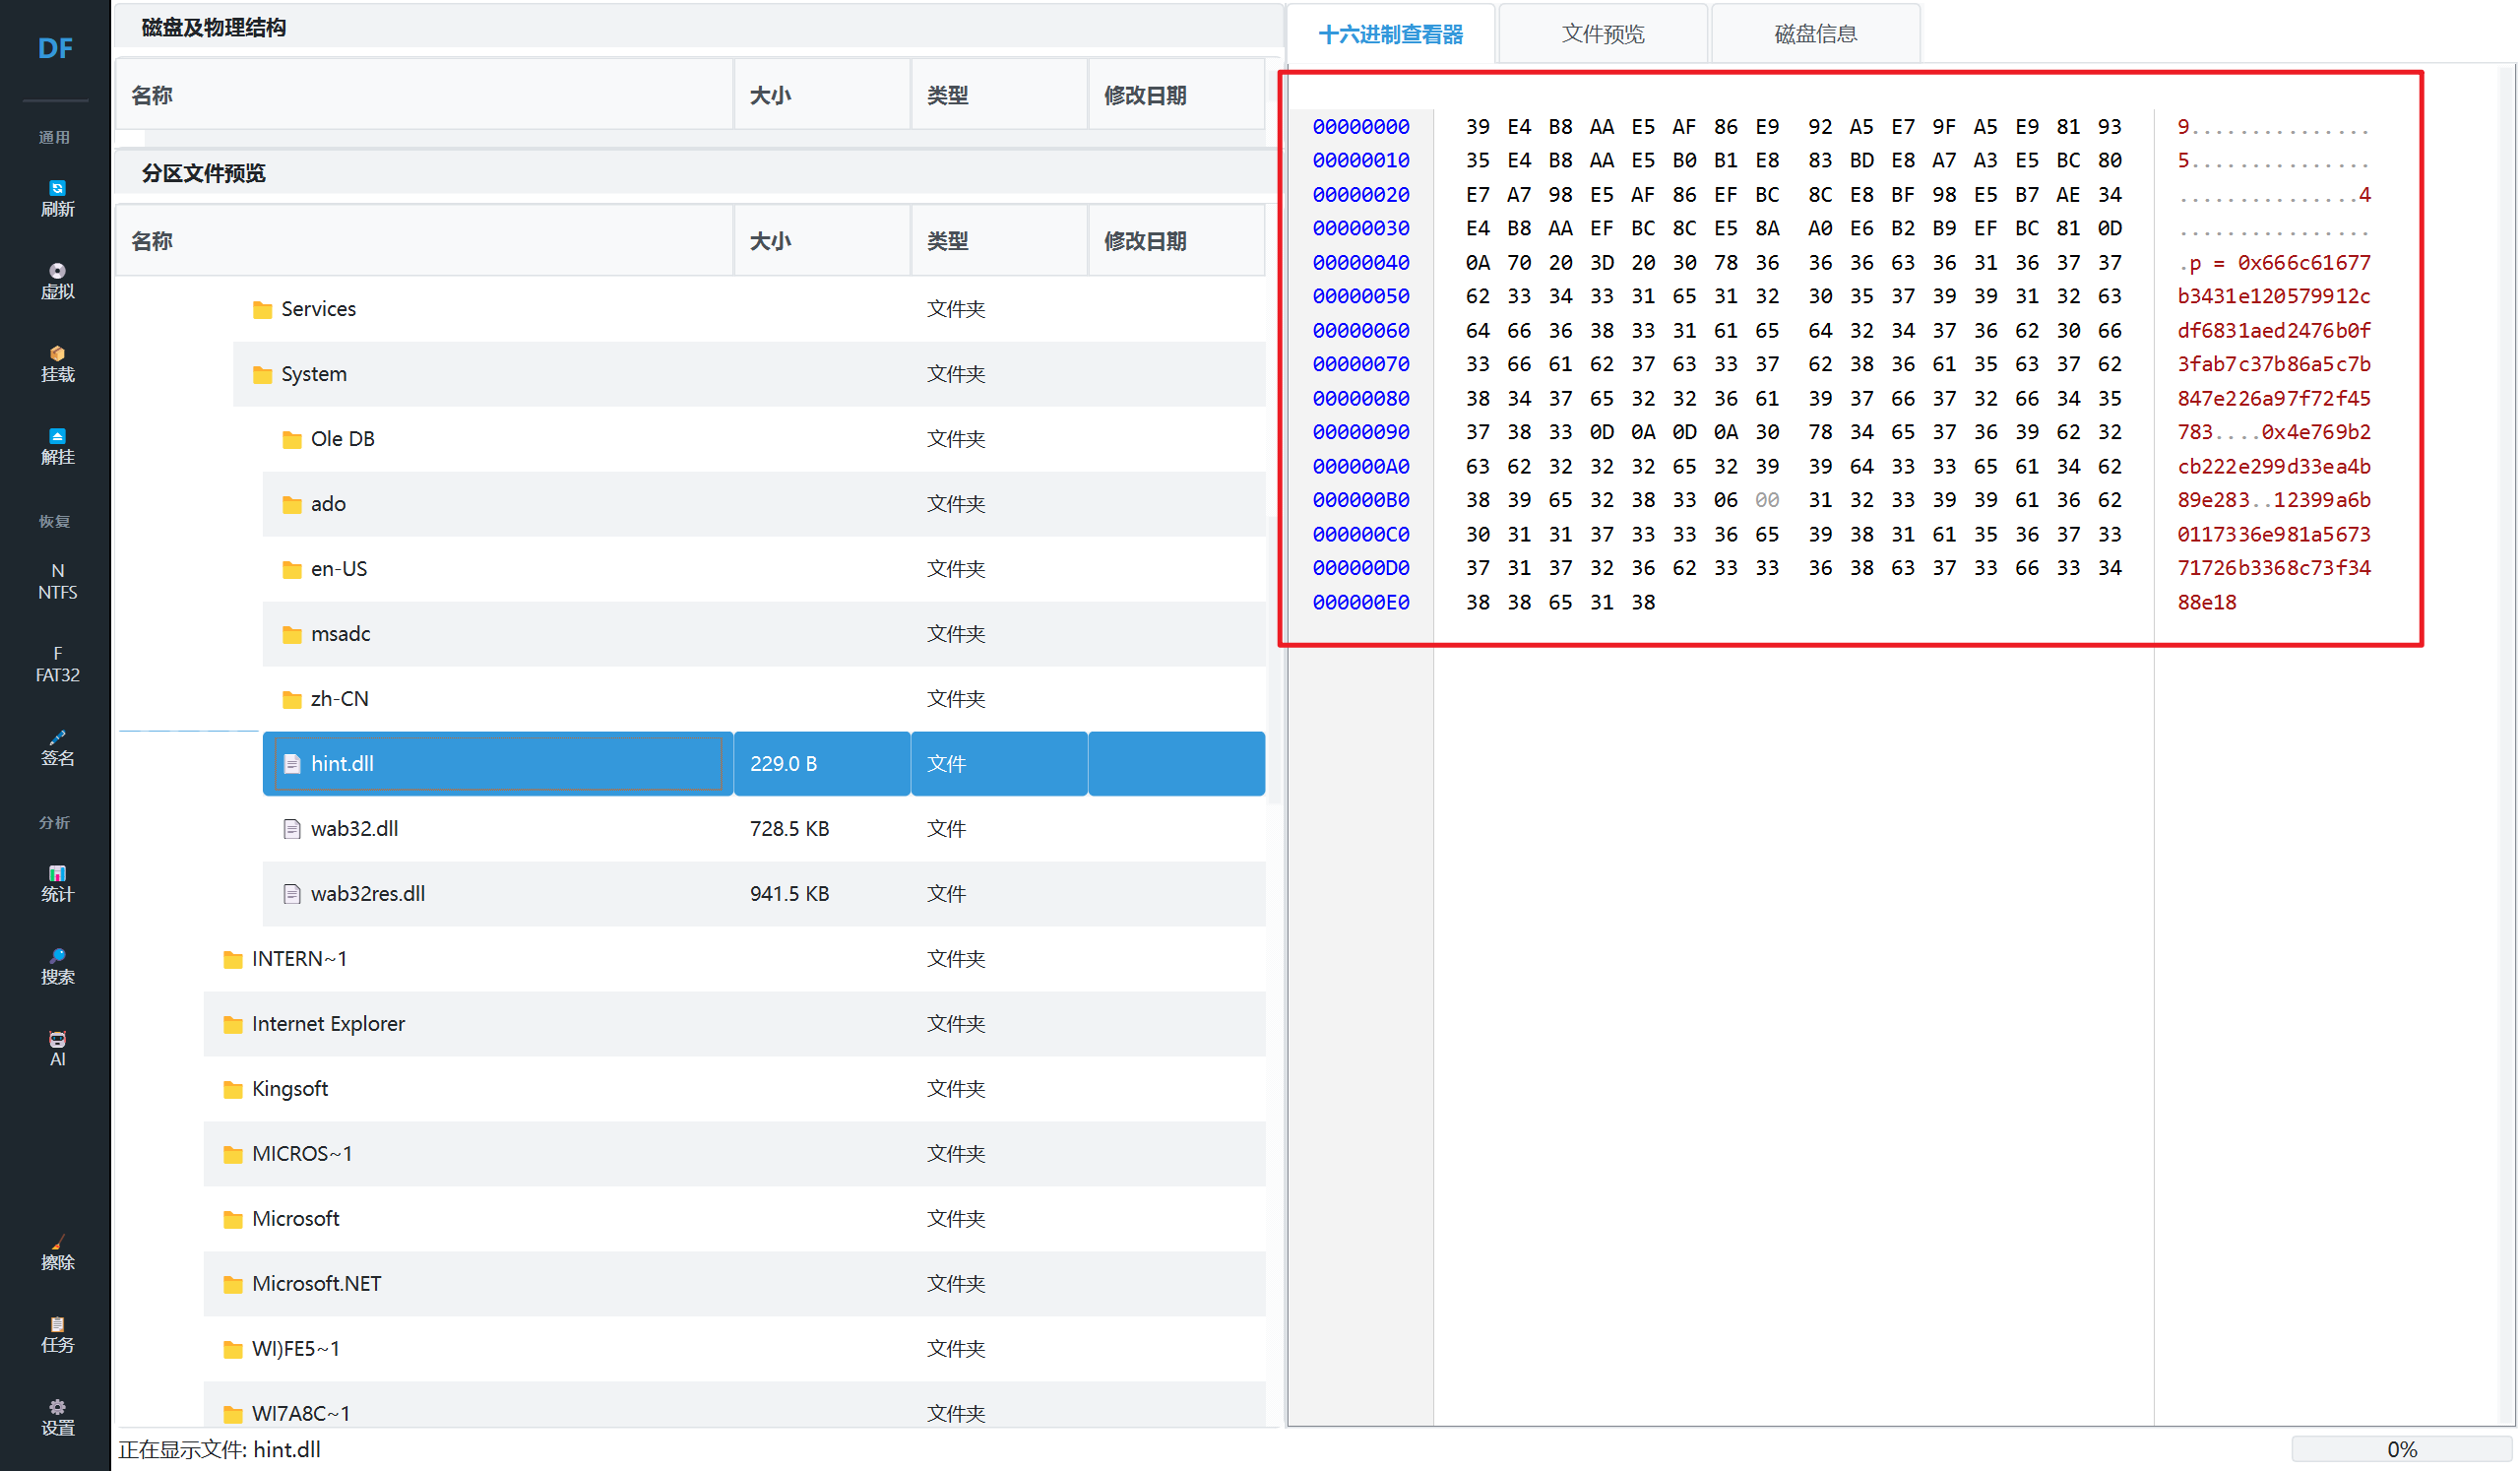Open the 搜索 search tool
The image size is (2520, 1471).
(57, 966)
